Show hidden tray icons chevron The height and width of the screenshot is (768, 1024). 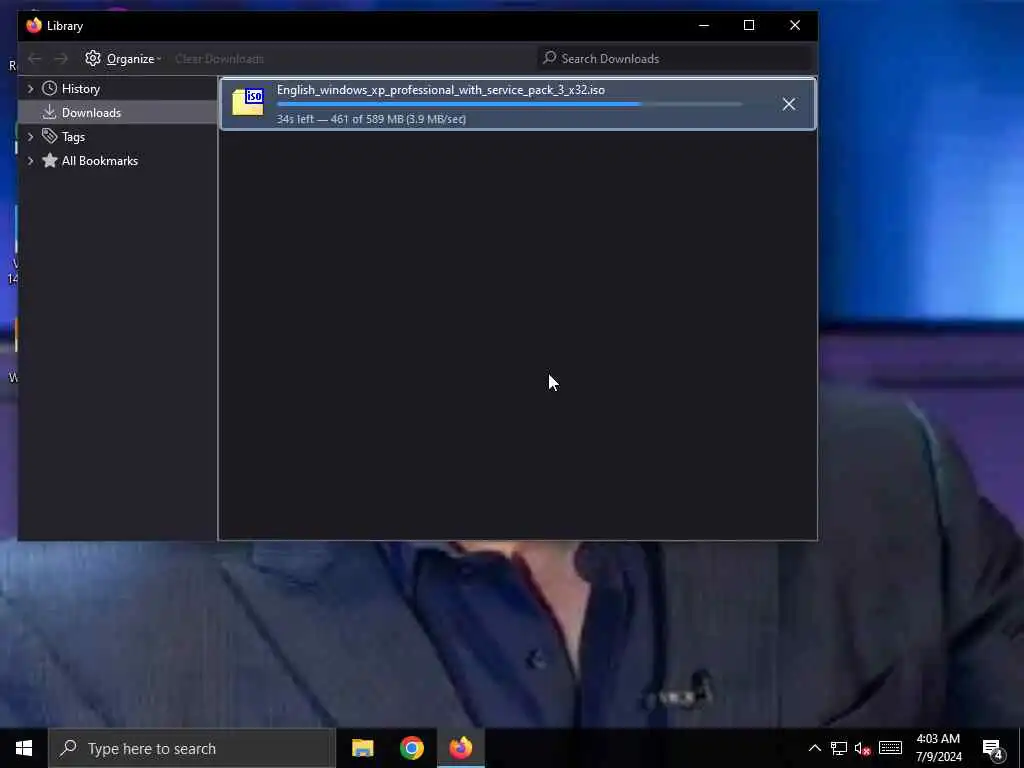click(x=814, y=748)
